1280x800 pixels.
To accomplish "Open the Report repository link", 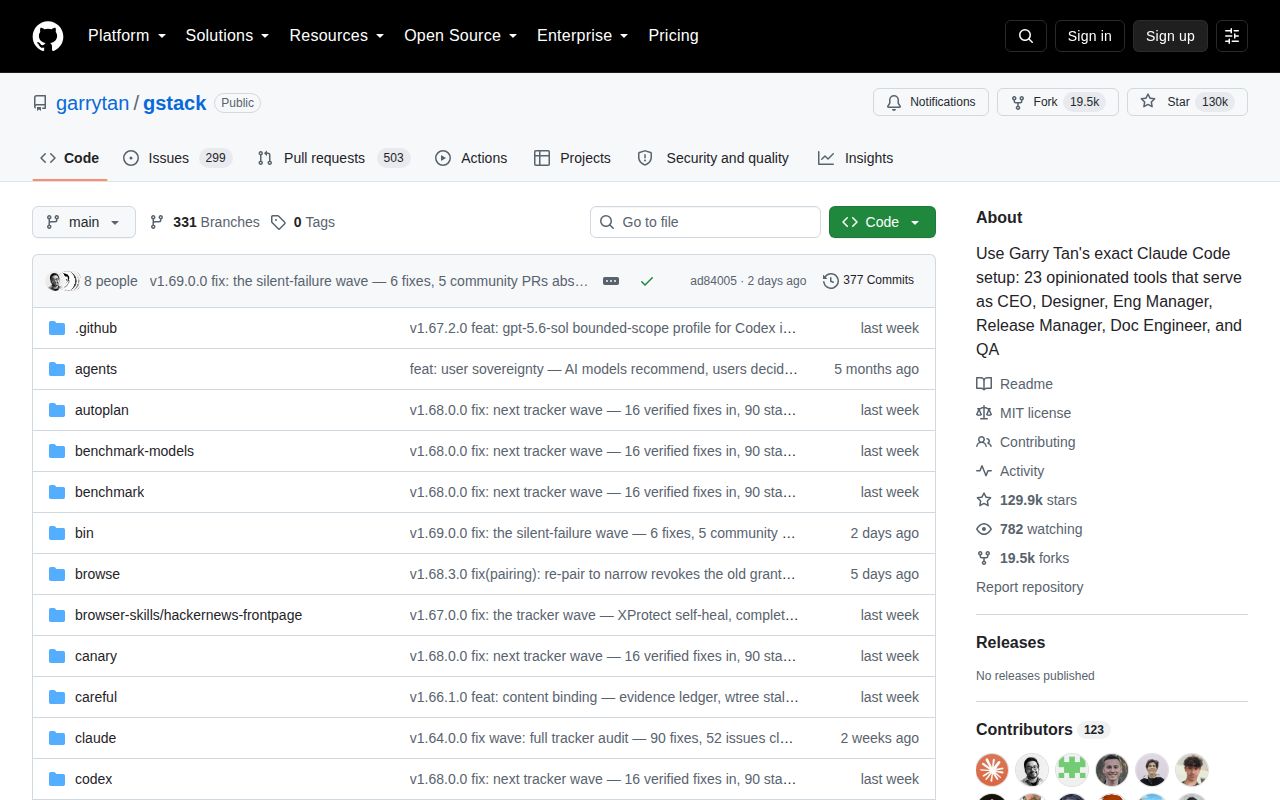I will click(x=1030, y=587).
